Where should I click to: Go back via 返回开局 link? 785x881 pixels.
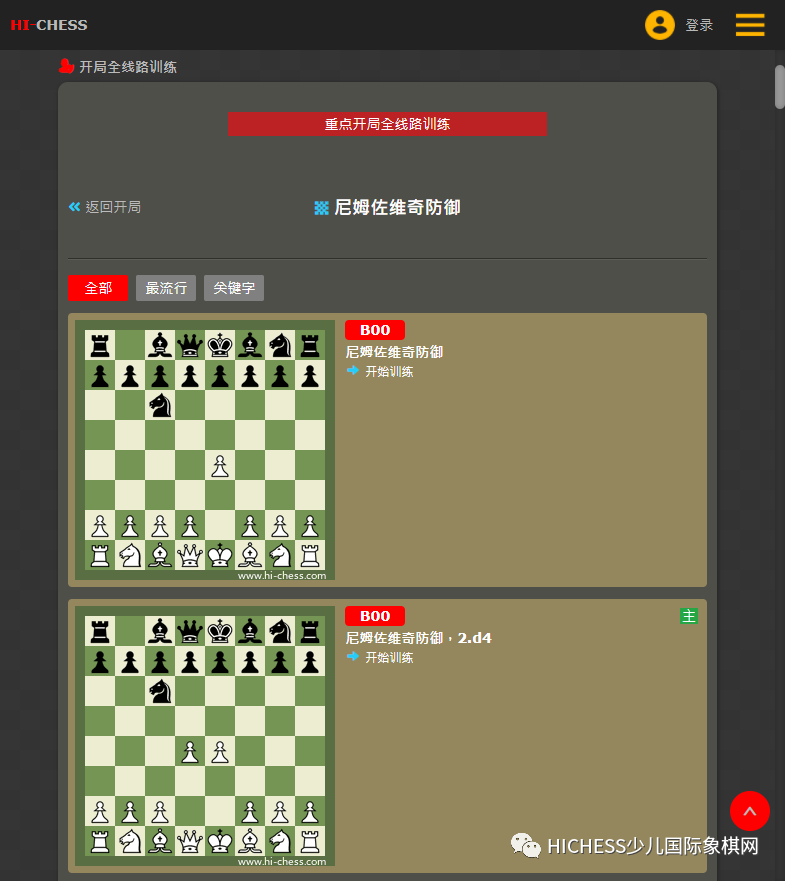(113, 207)
